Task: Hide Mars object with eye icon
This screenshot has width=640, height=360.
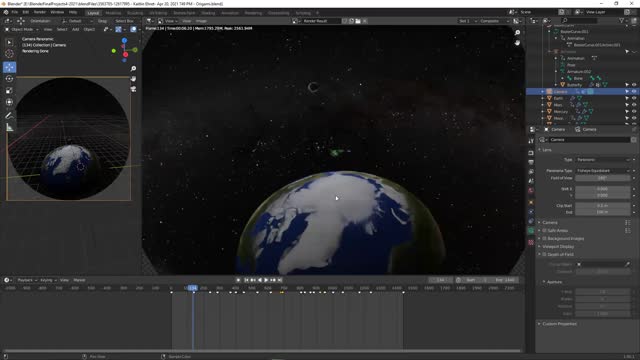Action: 634,105
